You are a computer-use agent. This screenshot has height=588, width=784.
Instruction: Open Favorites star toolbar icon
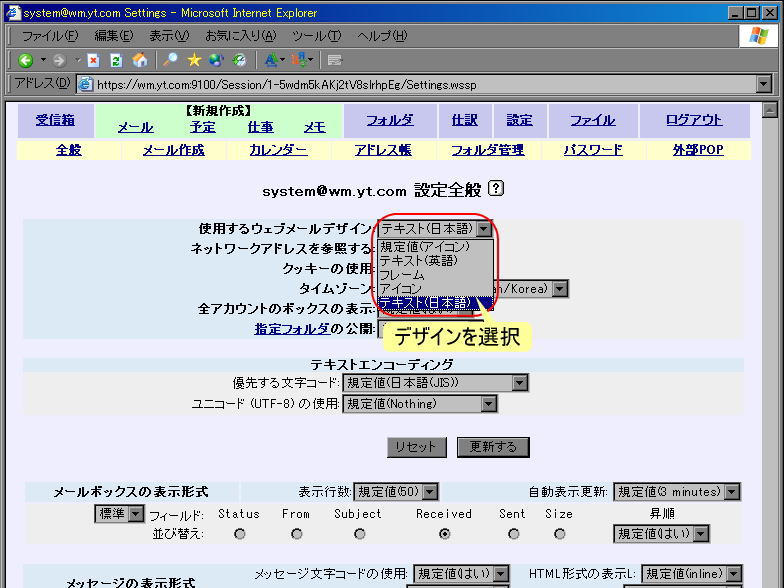(194, 60)
